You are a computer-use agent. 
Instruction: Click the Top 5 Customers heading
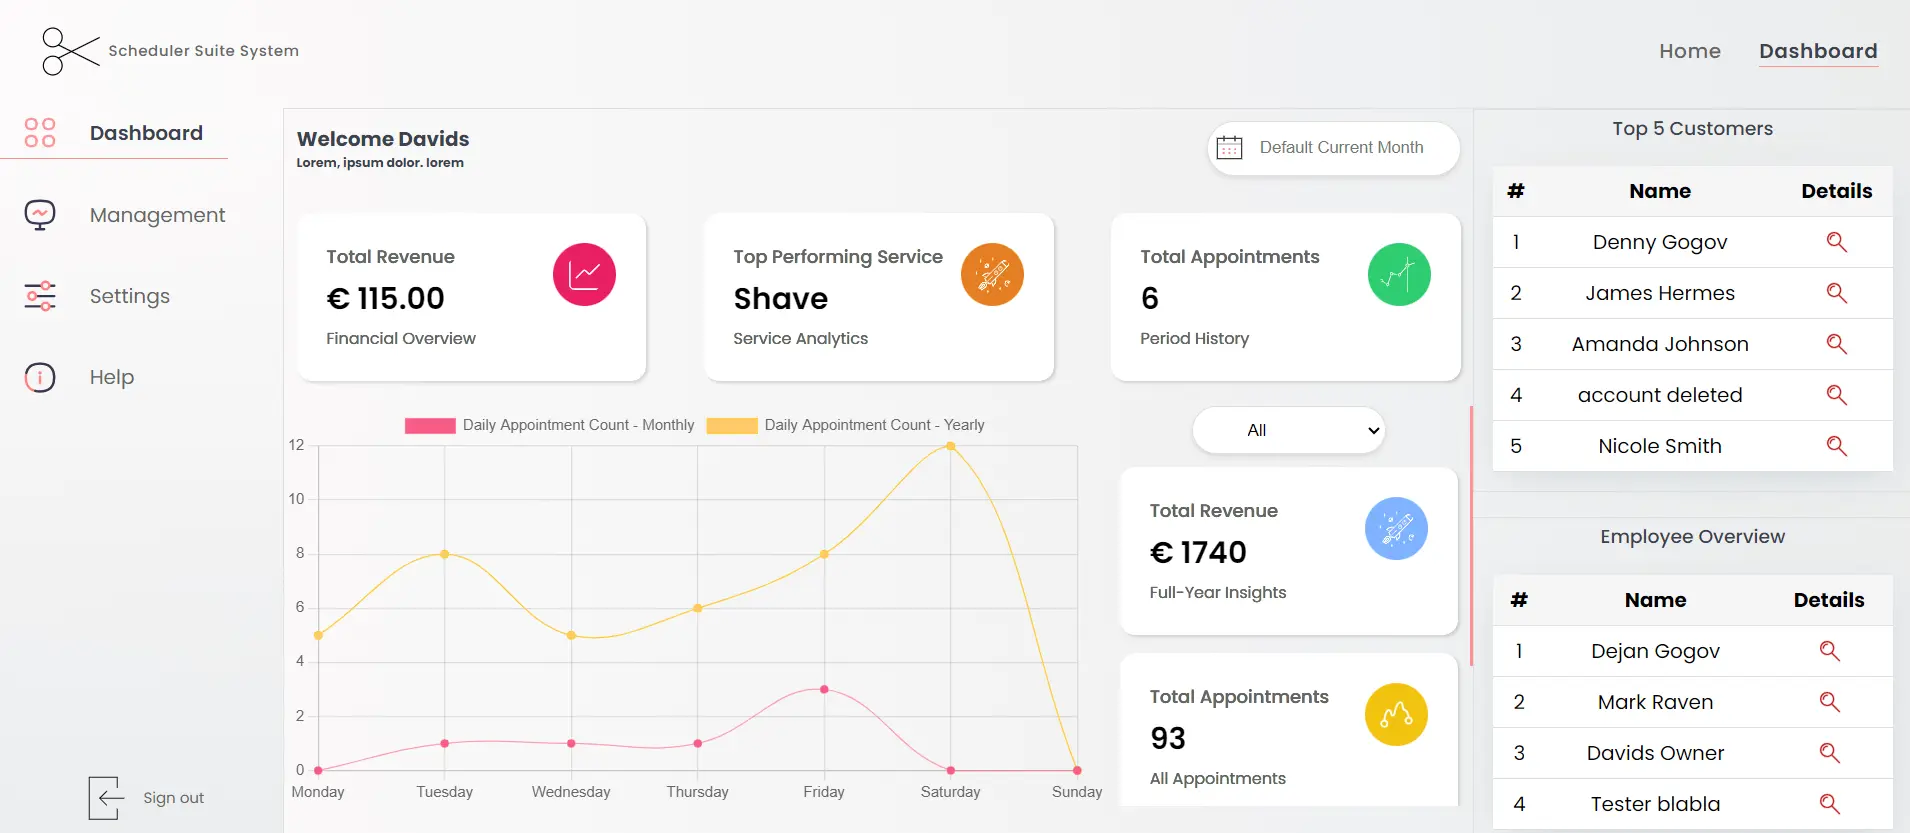tap(1692, 128)
